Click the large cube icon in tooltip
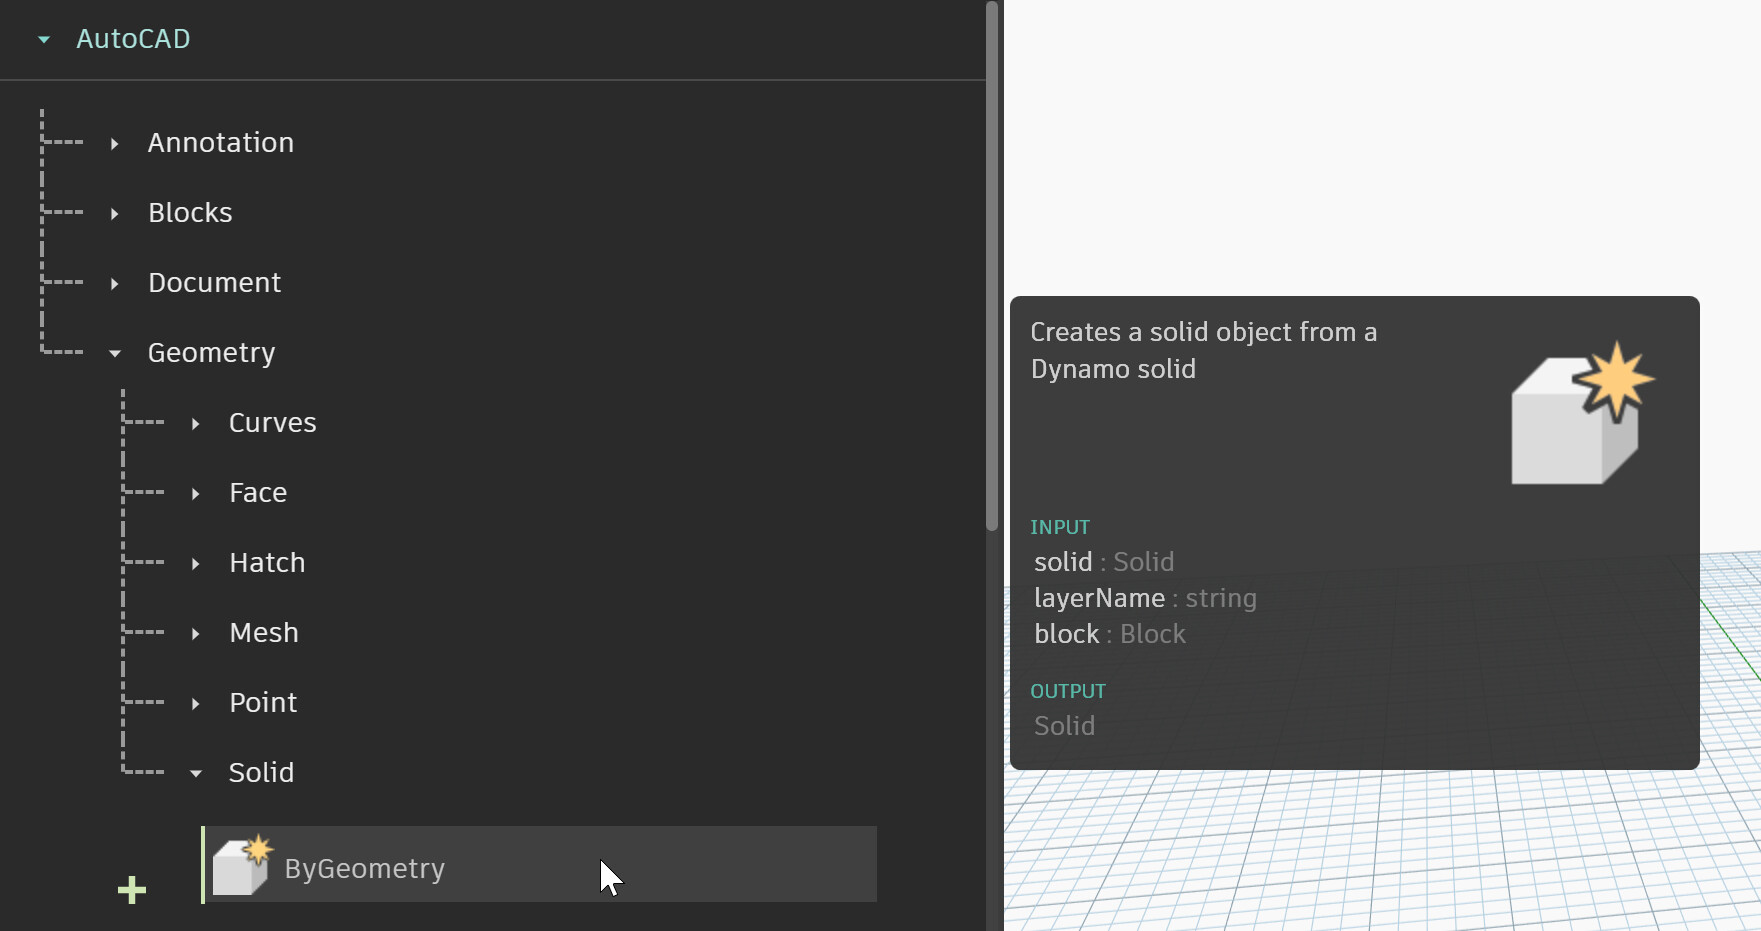Viewport: 1761px width, 931px height. (1582, 413)
